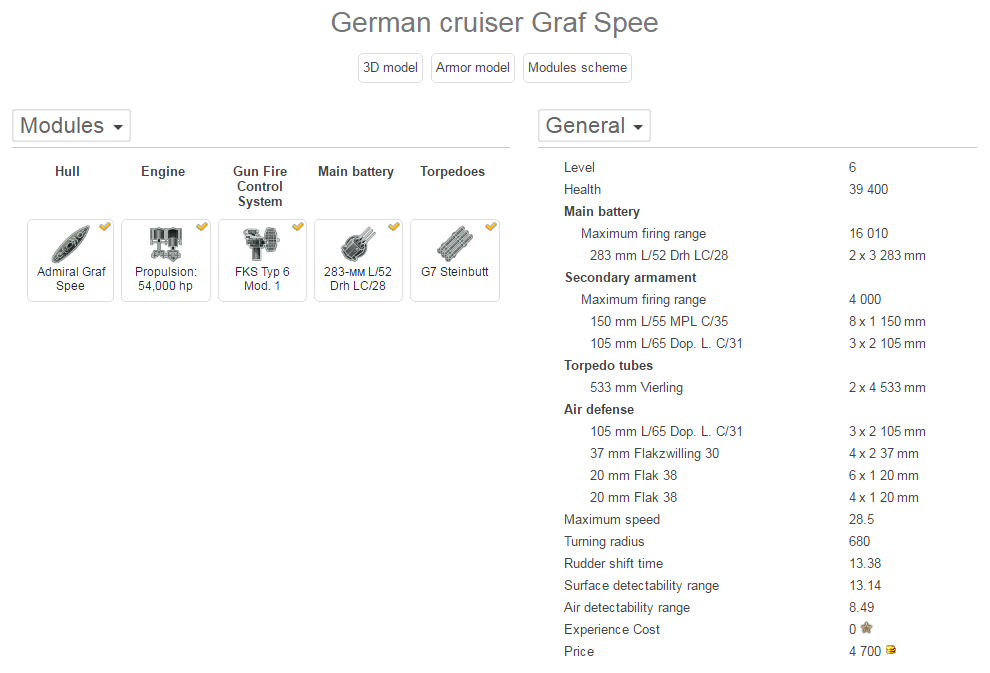Click the 6 x 1 20 mm value
The width and height of the screenshot is (990, 673).
(883, 475)
